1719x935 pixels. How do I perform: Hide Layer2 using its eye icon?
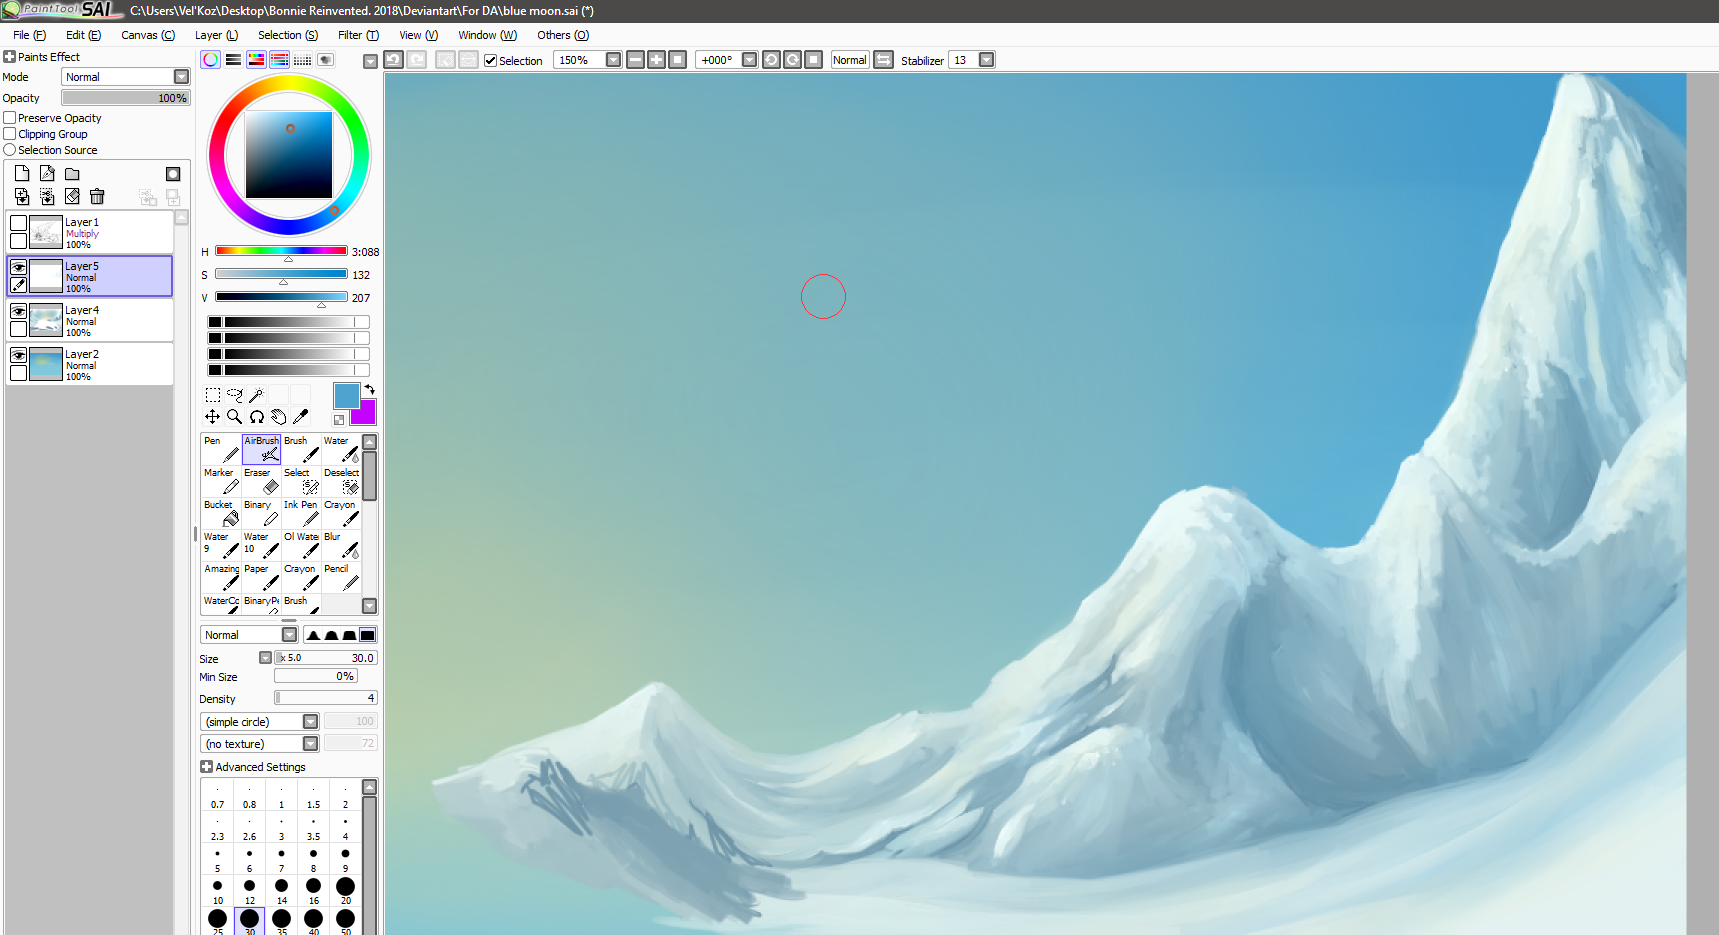(x=18, y=355)
